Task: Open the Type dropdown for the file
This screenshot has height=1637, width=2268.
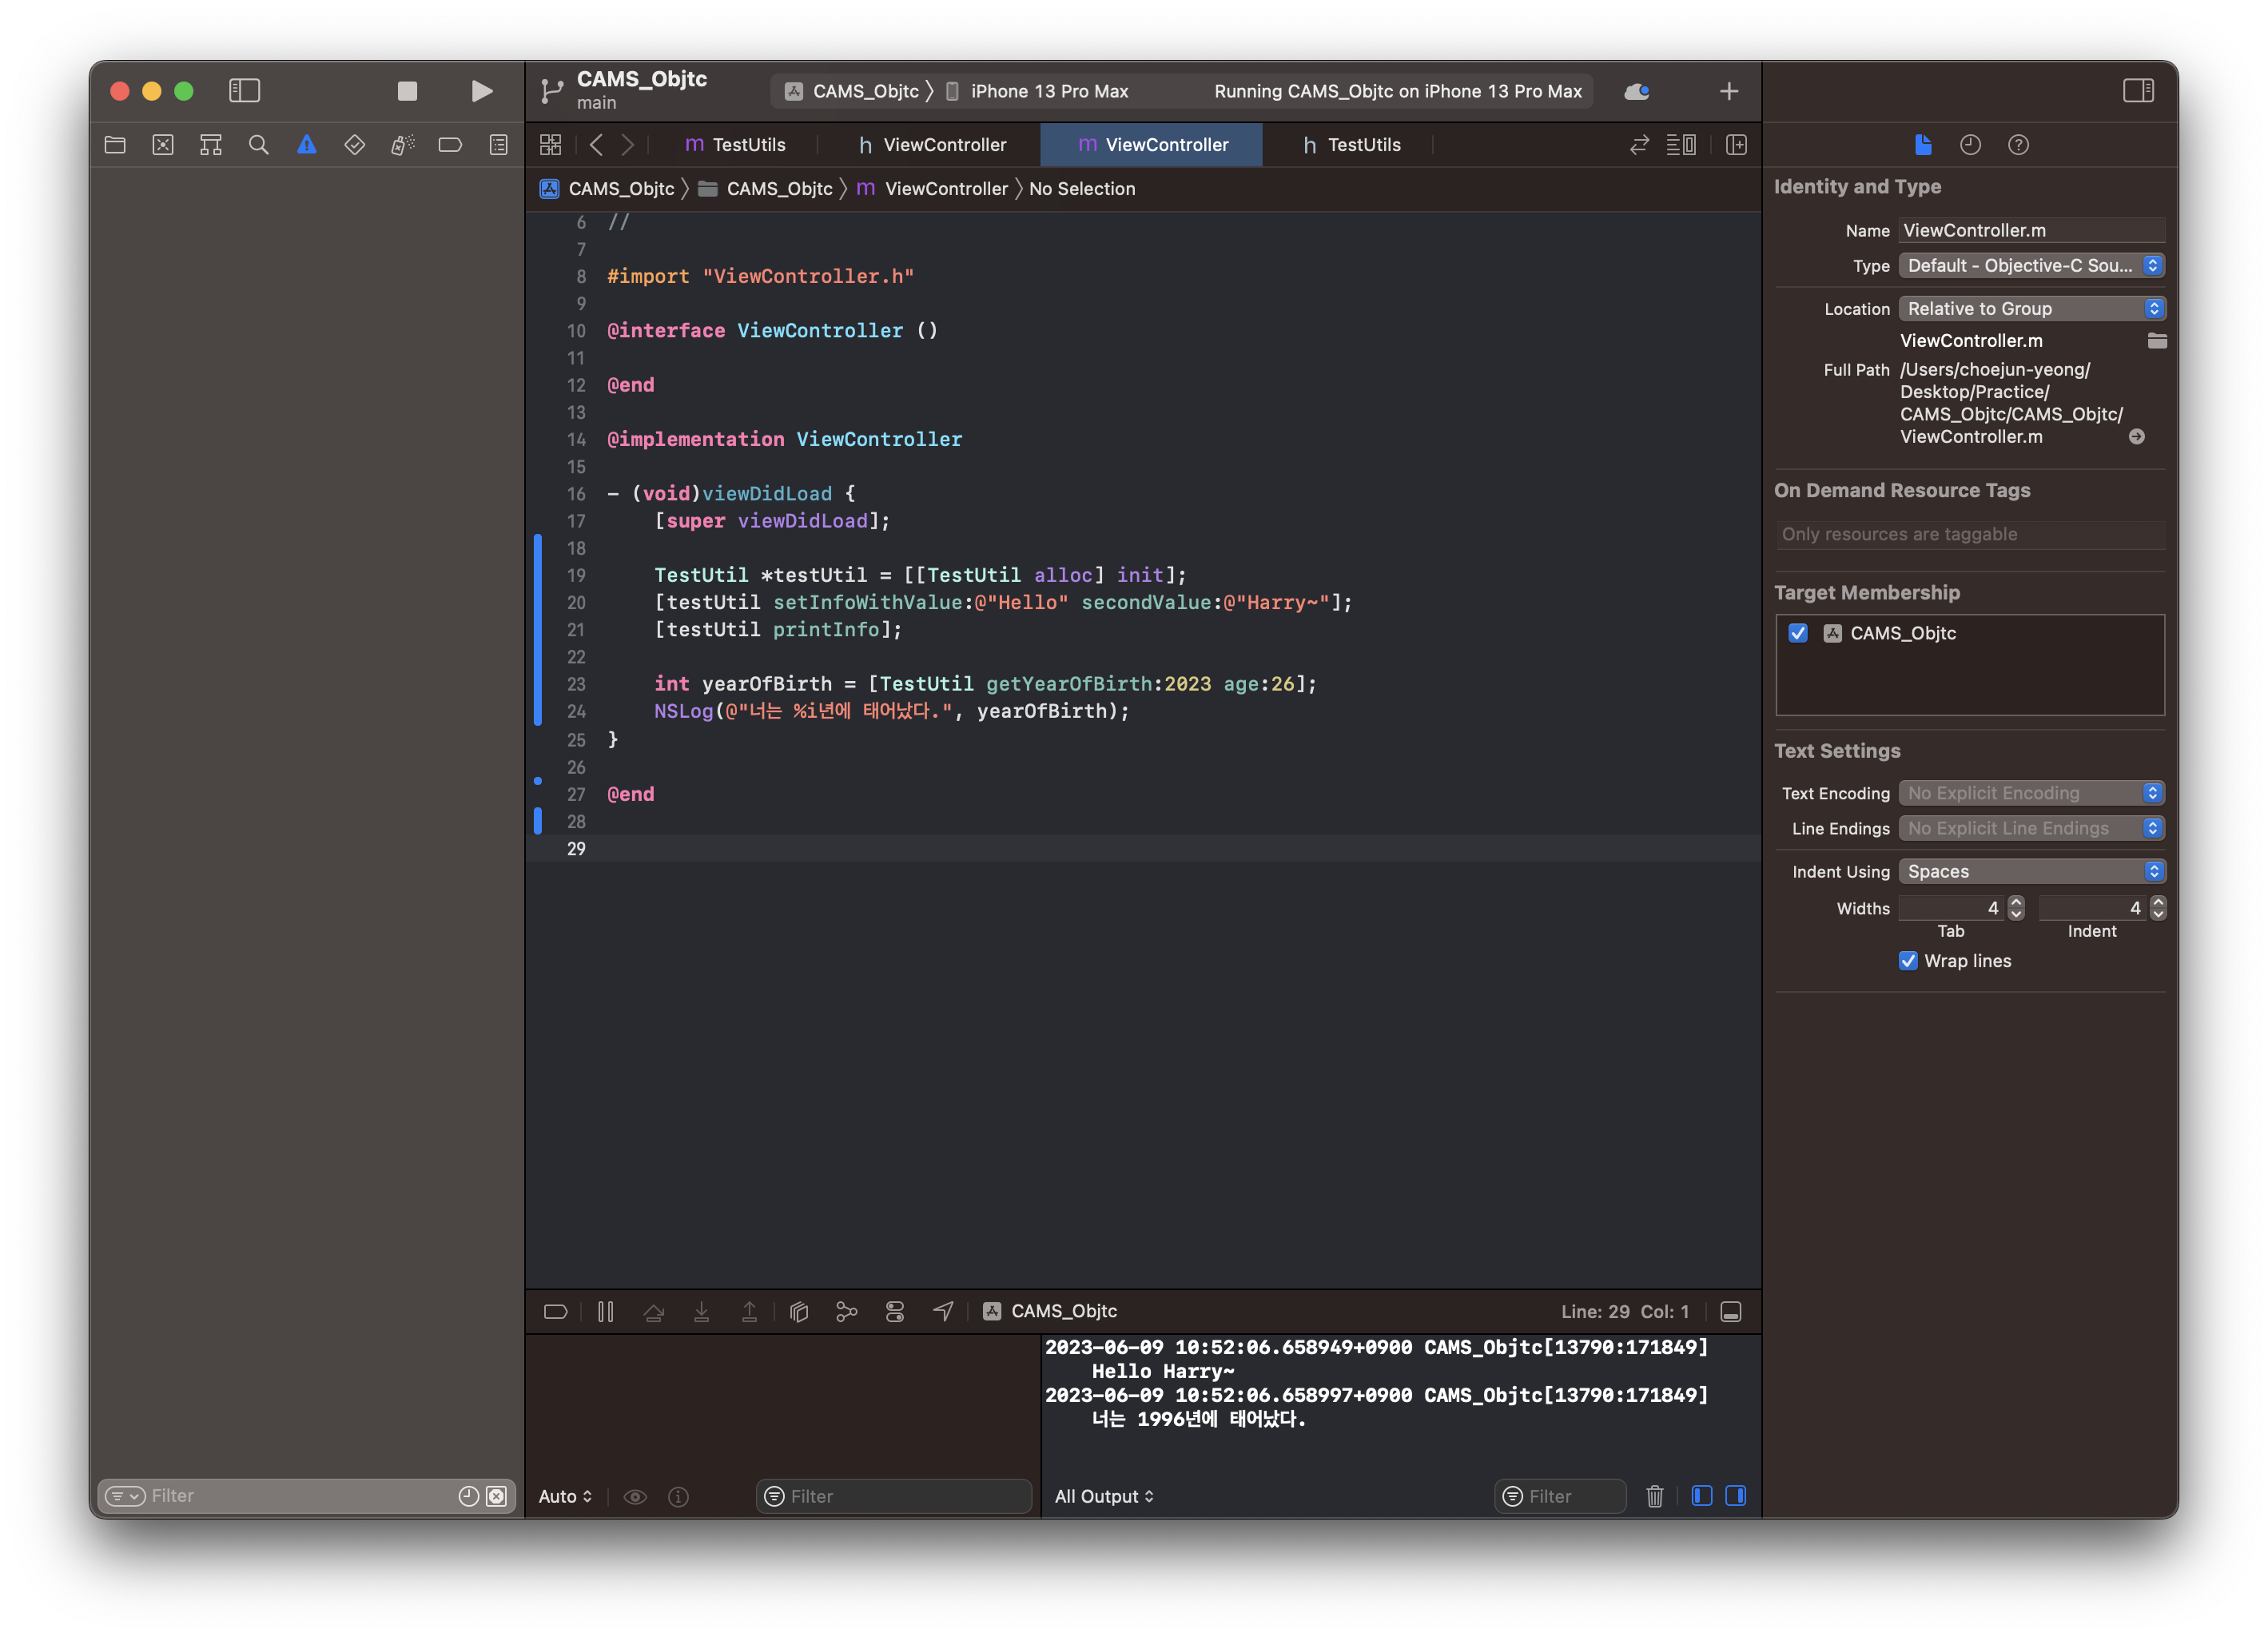Action: tap(2030, 265)
